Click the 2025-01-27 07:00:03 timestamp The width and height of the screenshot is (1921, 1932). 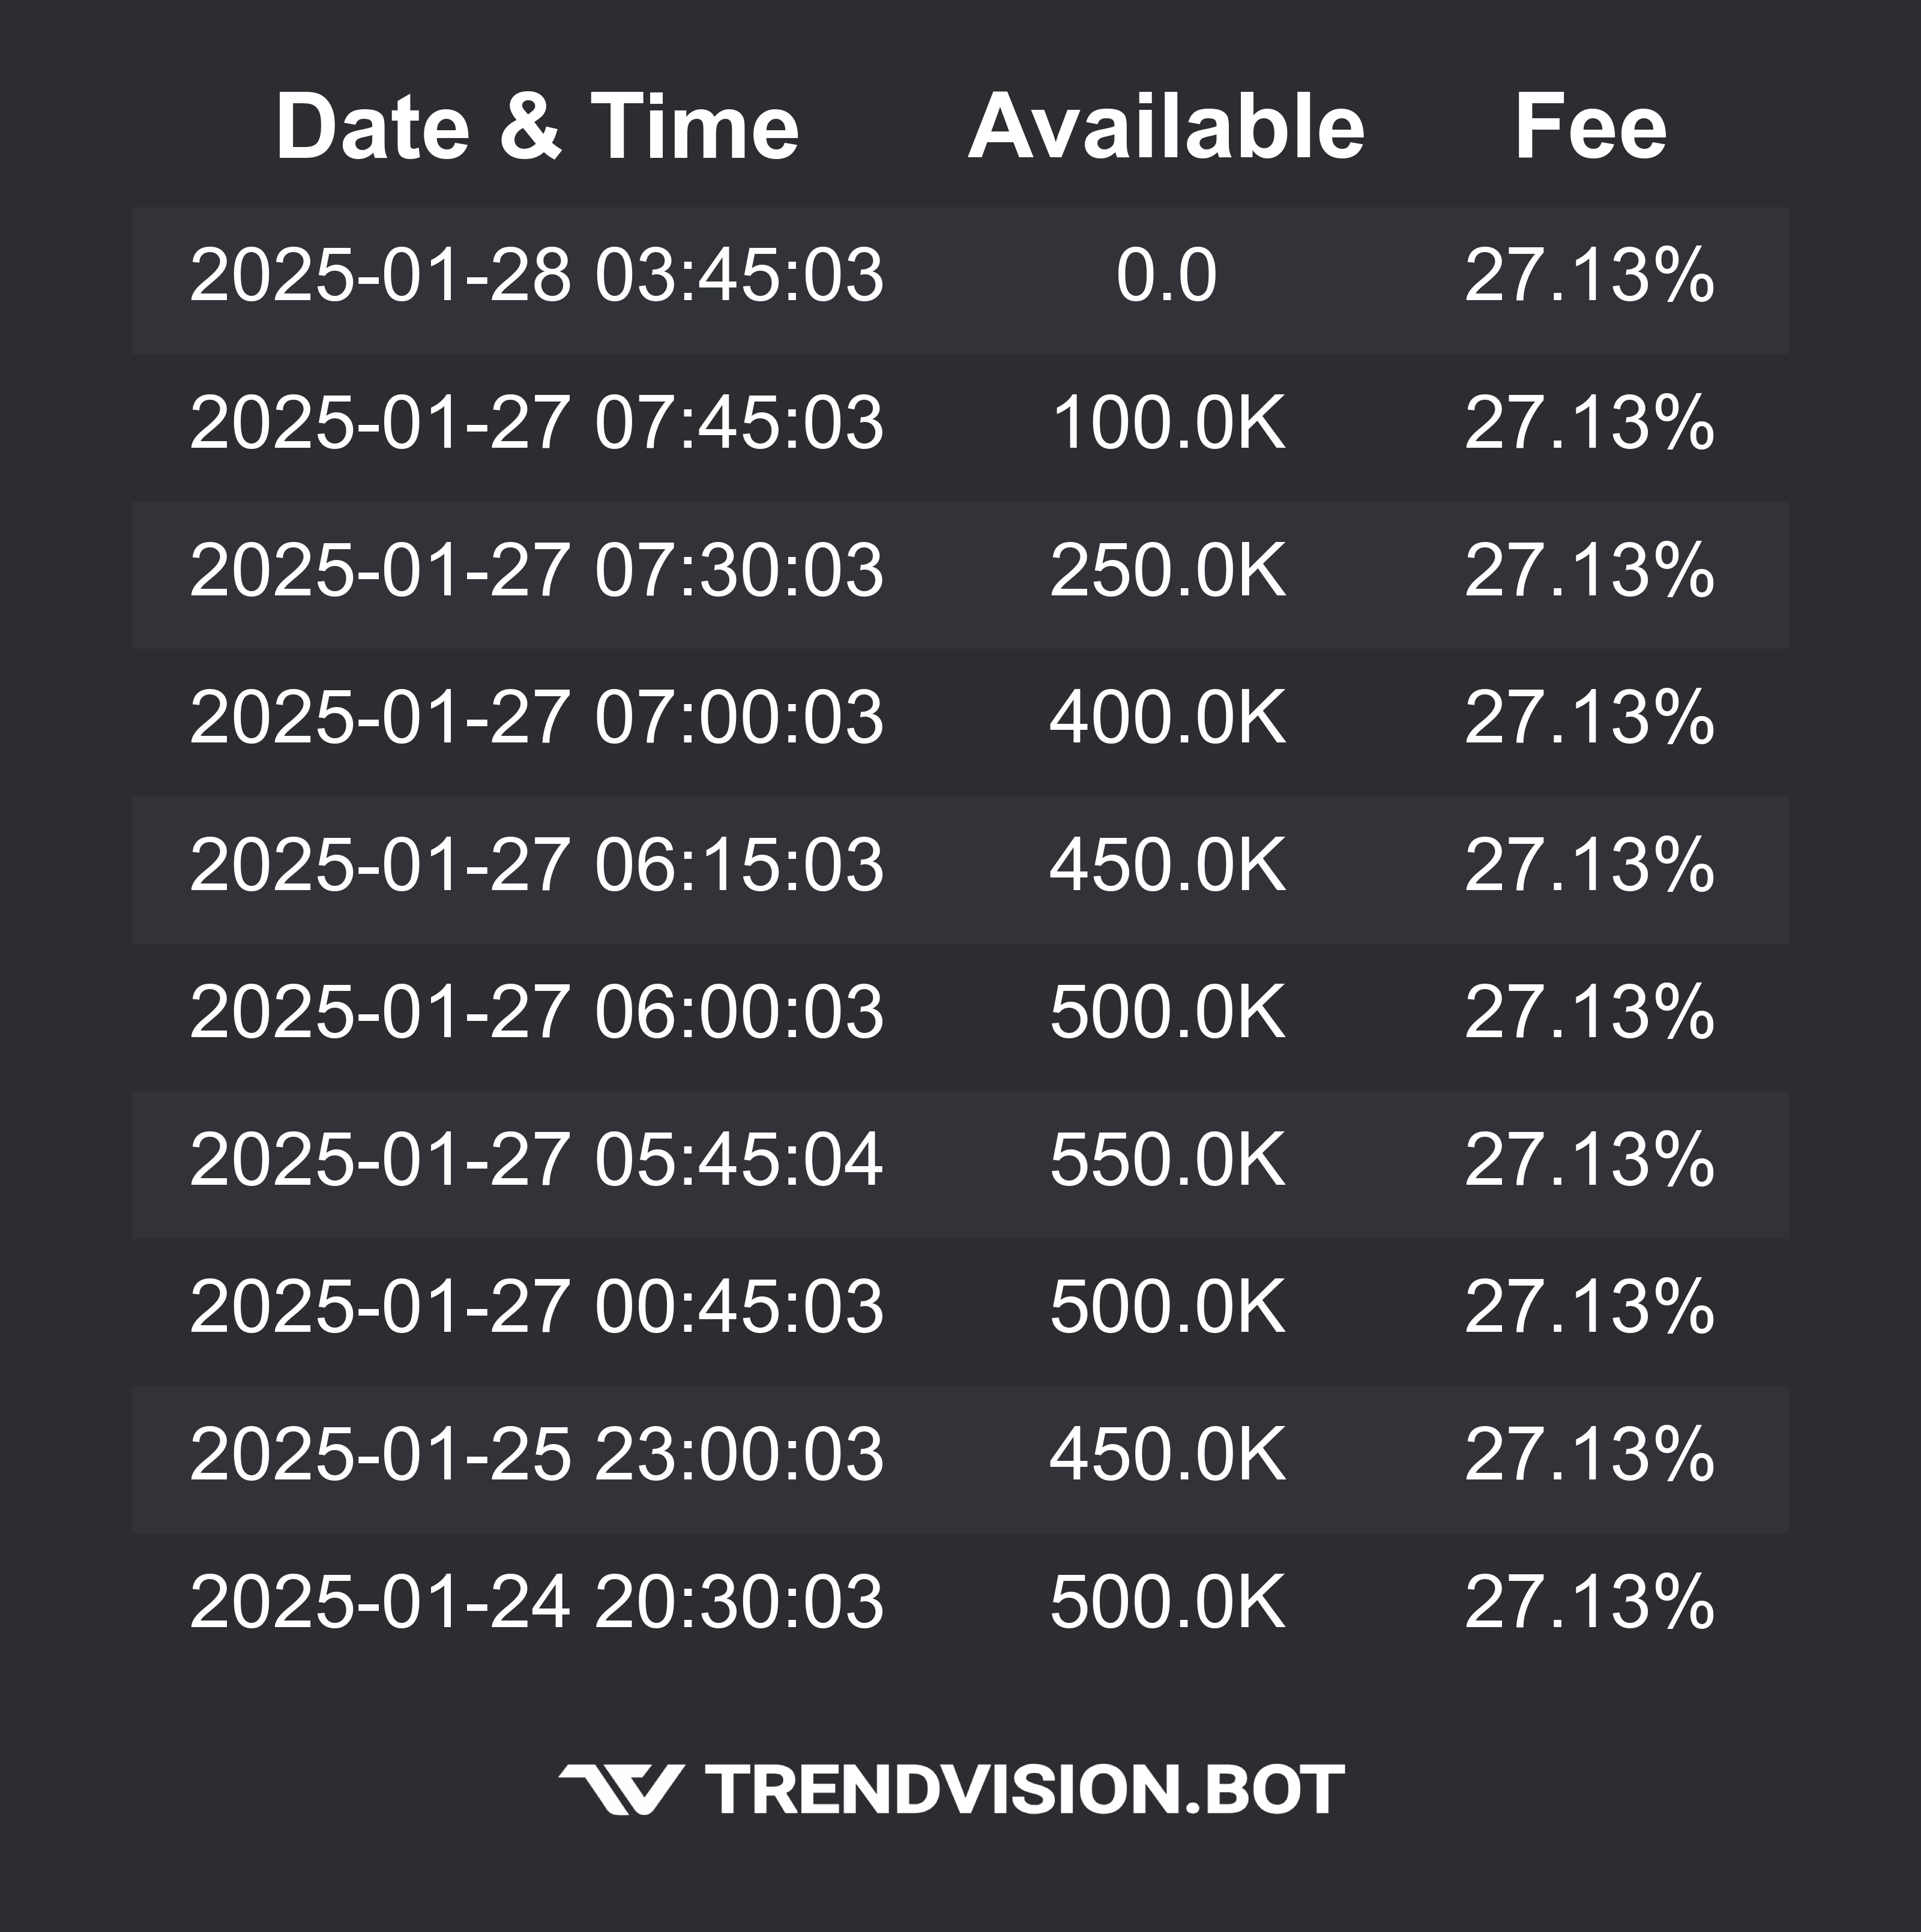pos(537,717)
